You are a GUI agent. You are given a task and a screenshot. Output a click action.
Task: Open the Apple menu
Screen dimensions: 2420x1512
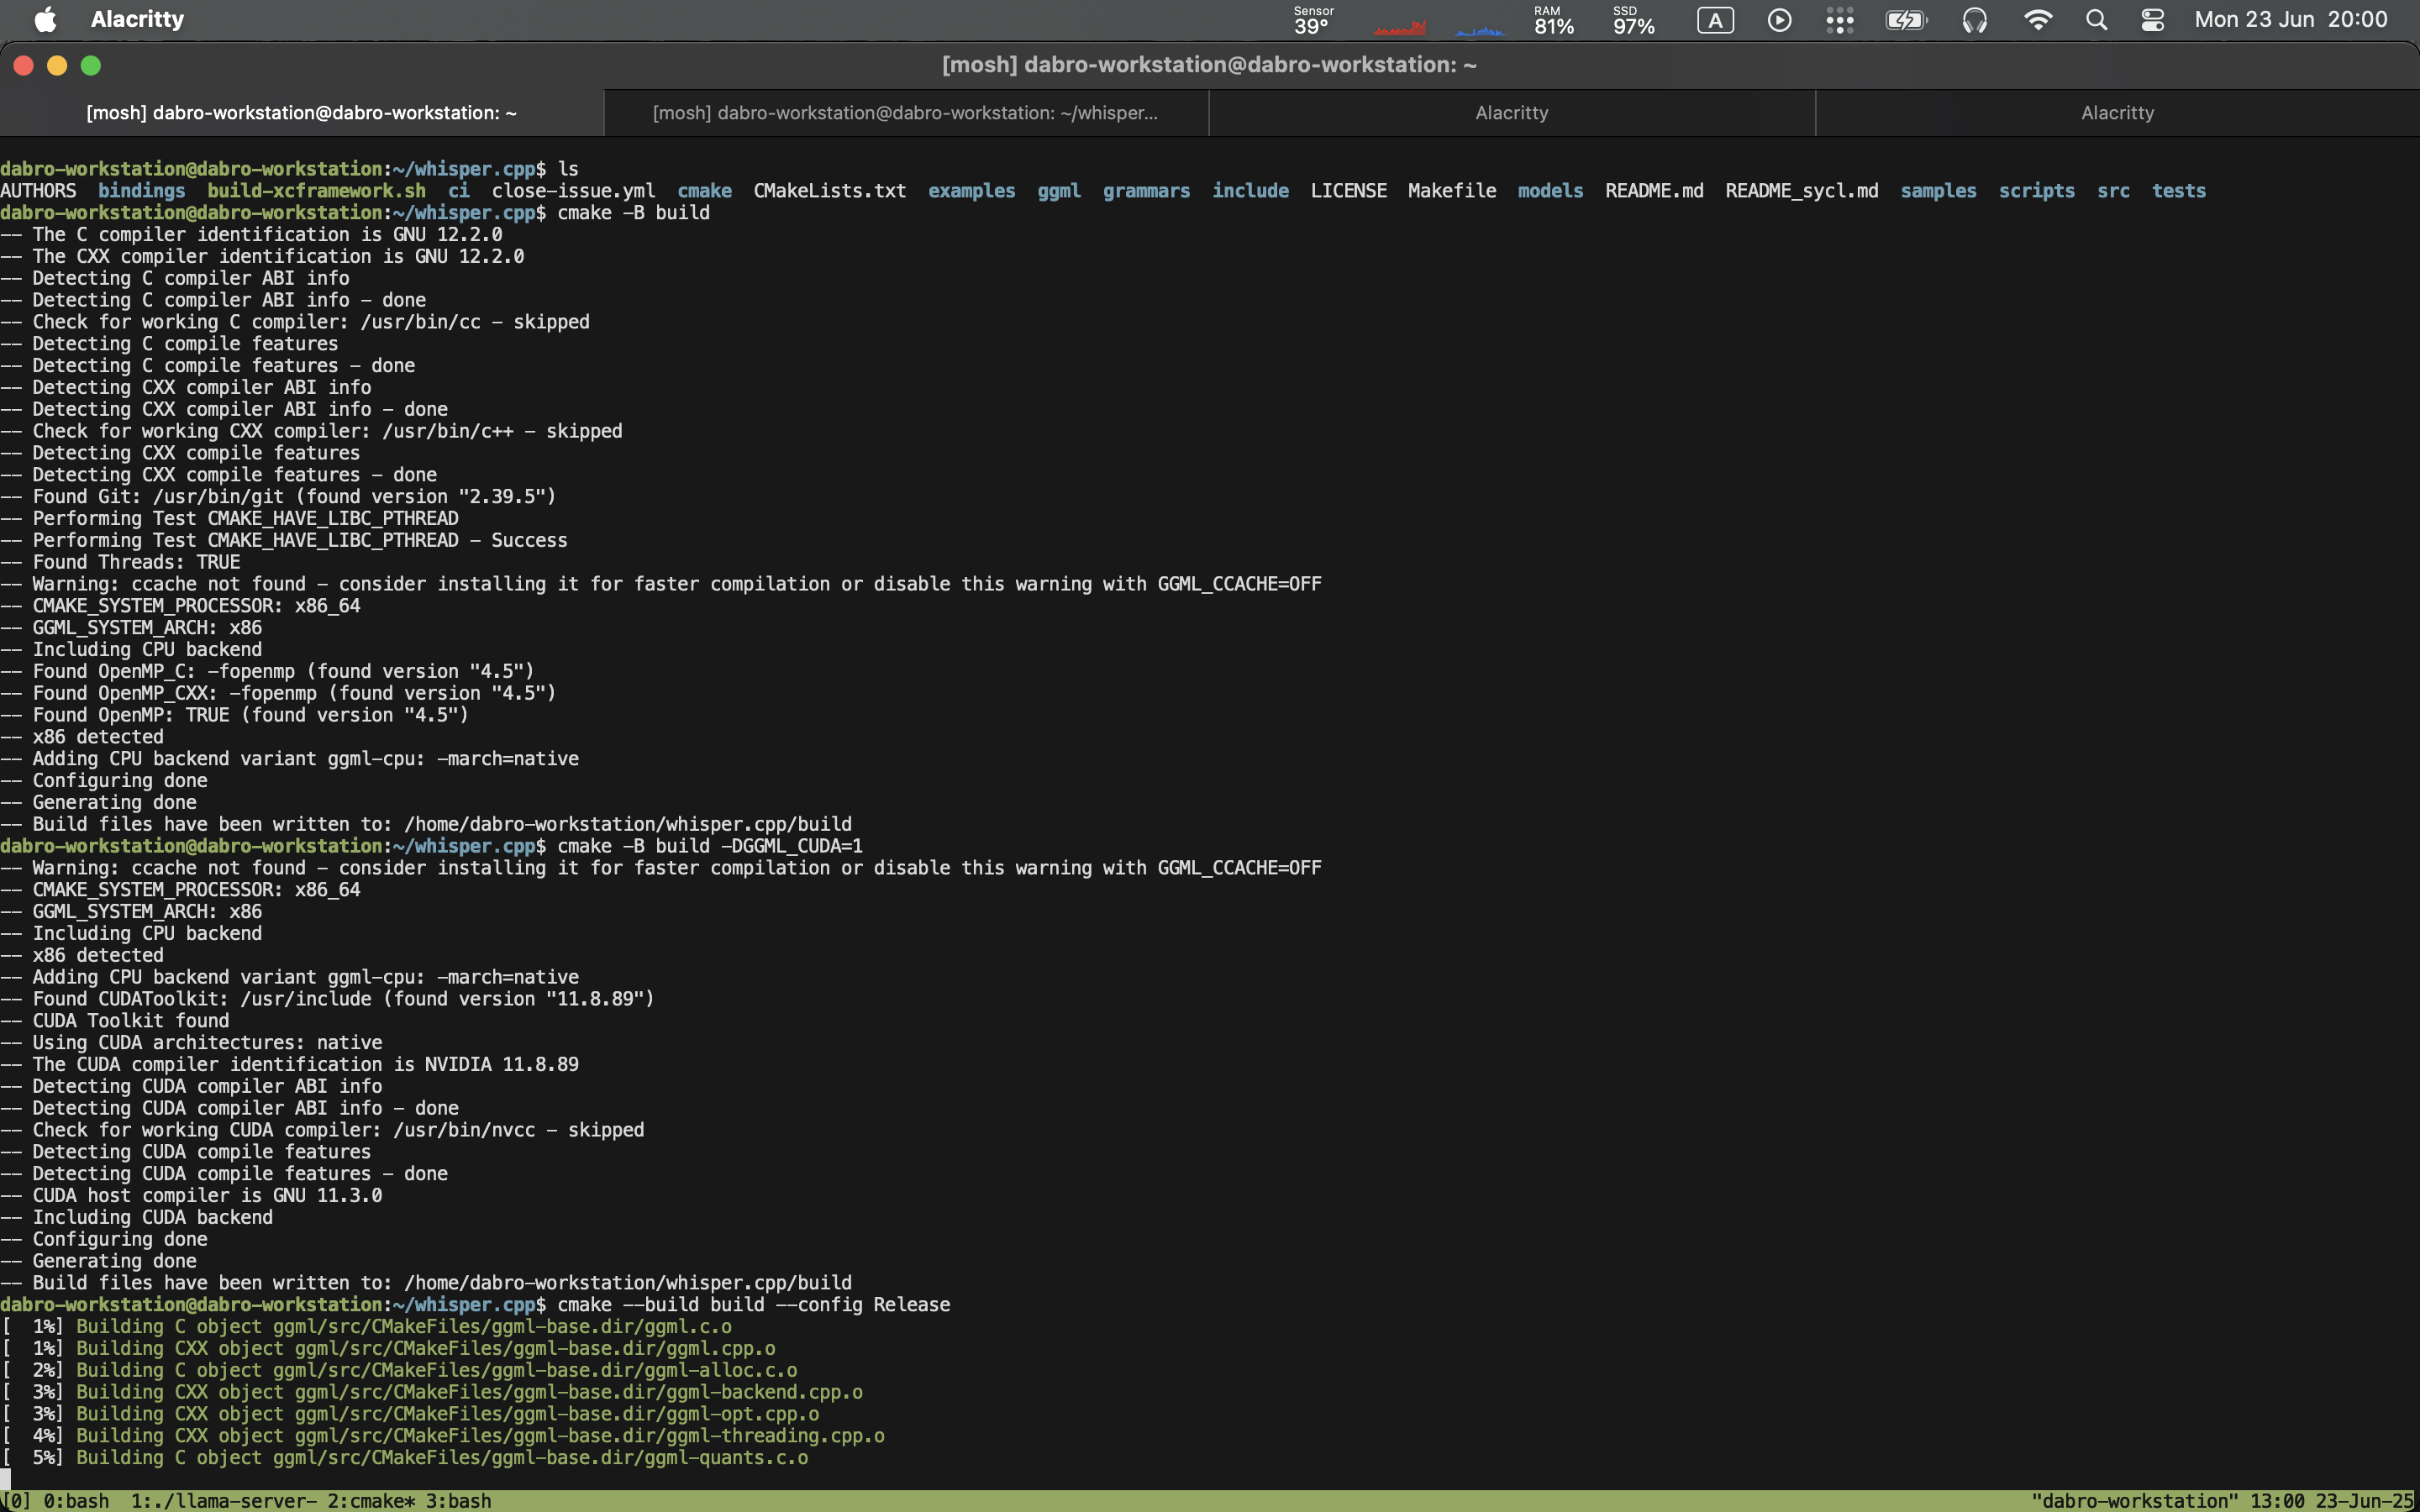click(x=45, y=20)
